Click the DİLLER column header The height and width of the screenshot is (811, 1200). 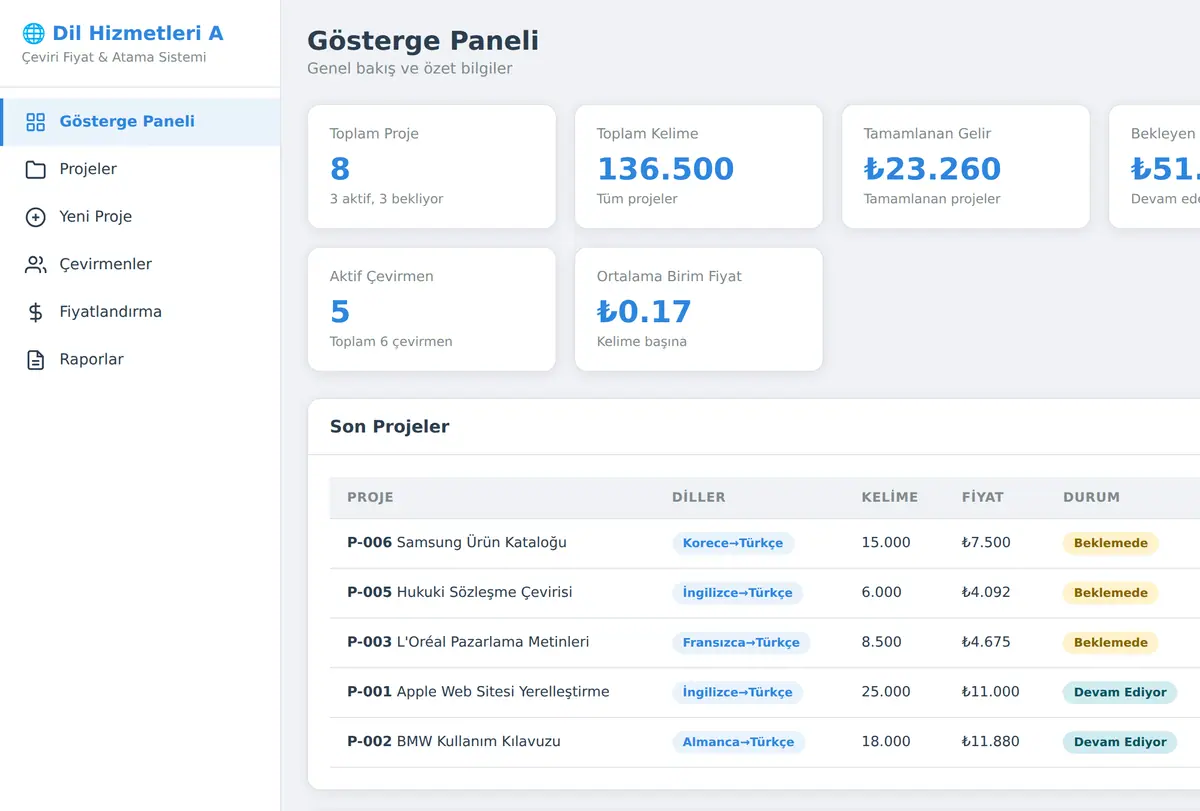[699, 497]
